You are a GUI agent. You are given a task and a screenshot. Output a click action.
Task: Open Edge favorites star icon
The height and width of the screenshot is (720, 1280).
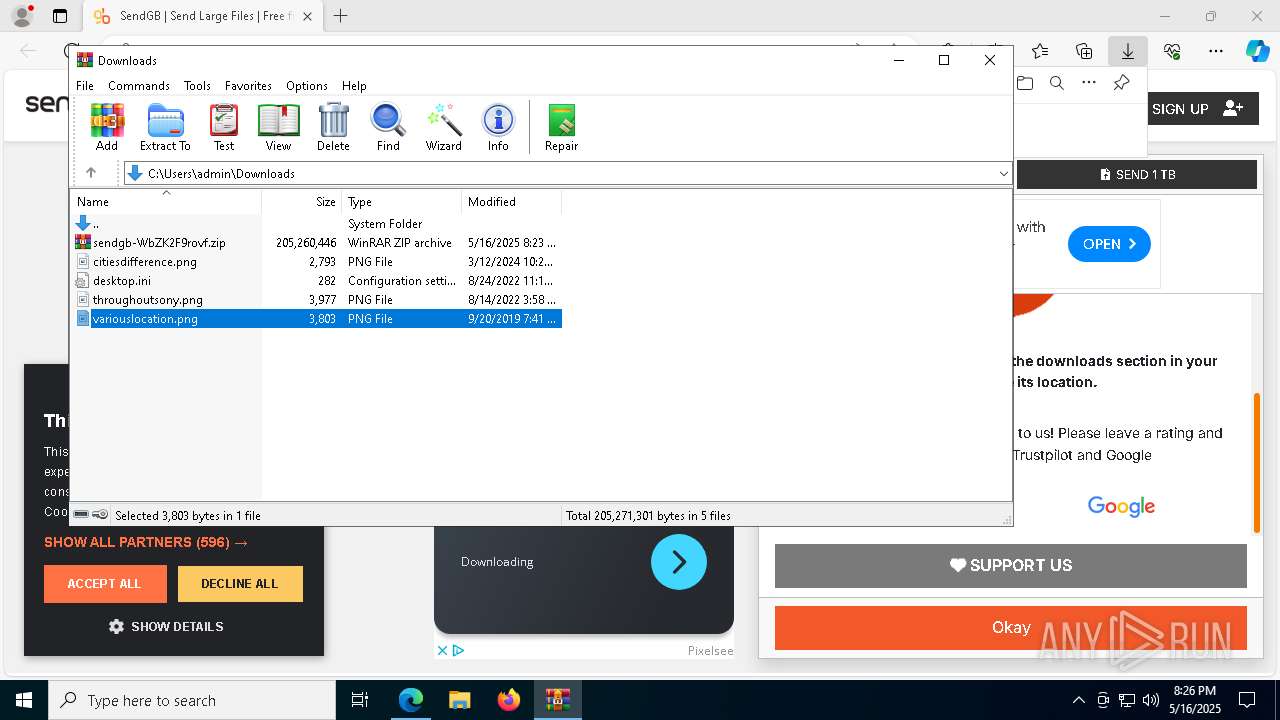(1040, 51)
